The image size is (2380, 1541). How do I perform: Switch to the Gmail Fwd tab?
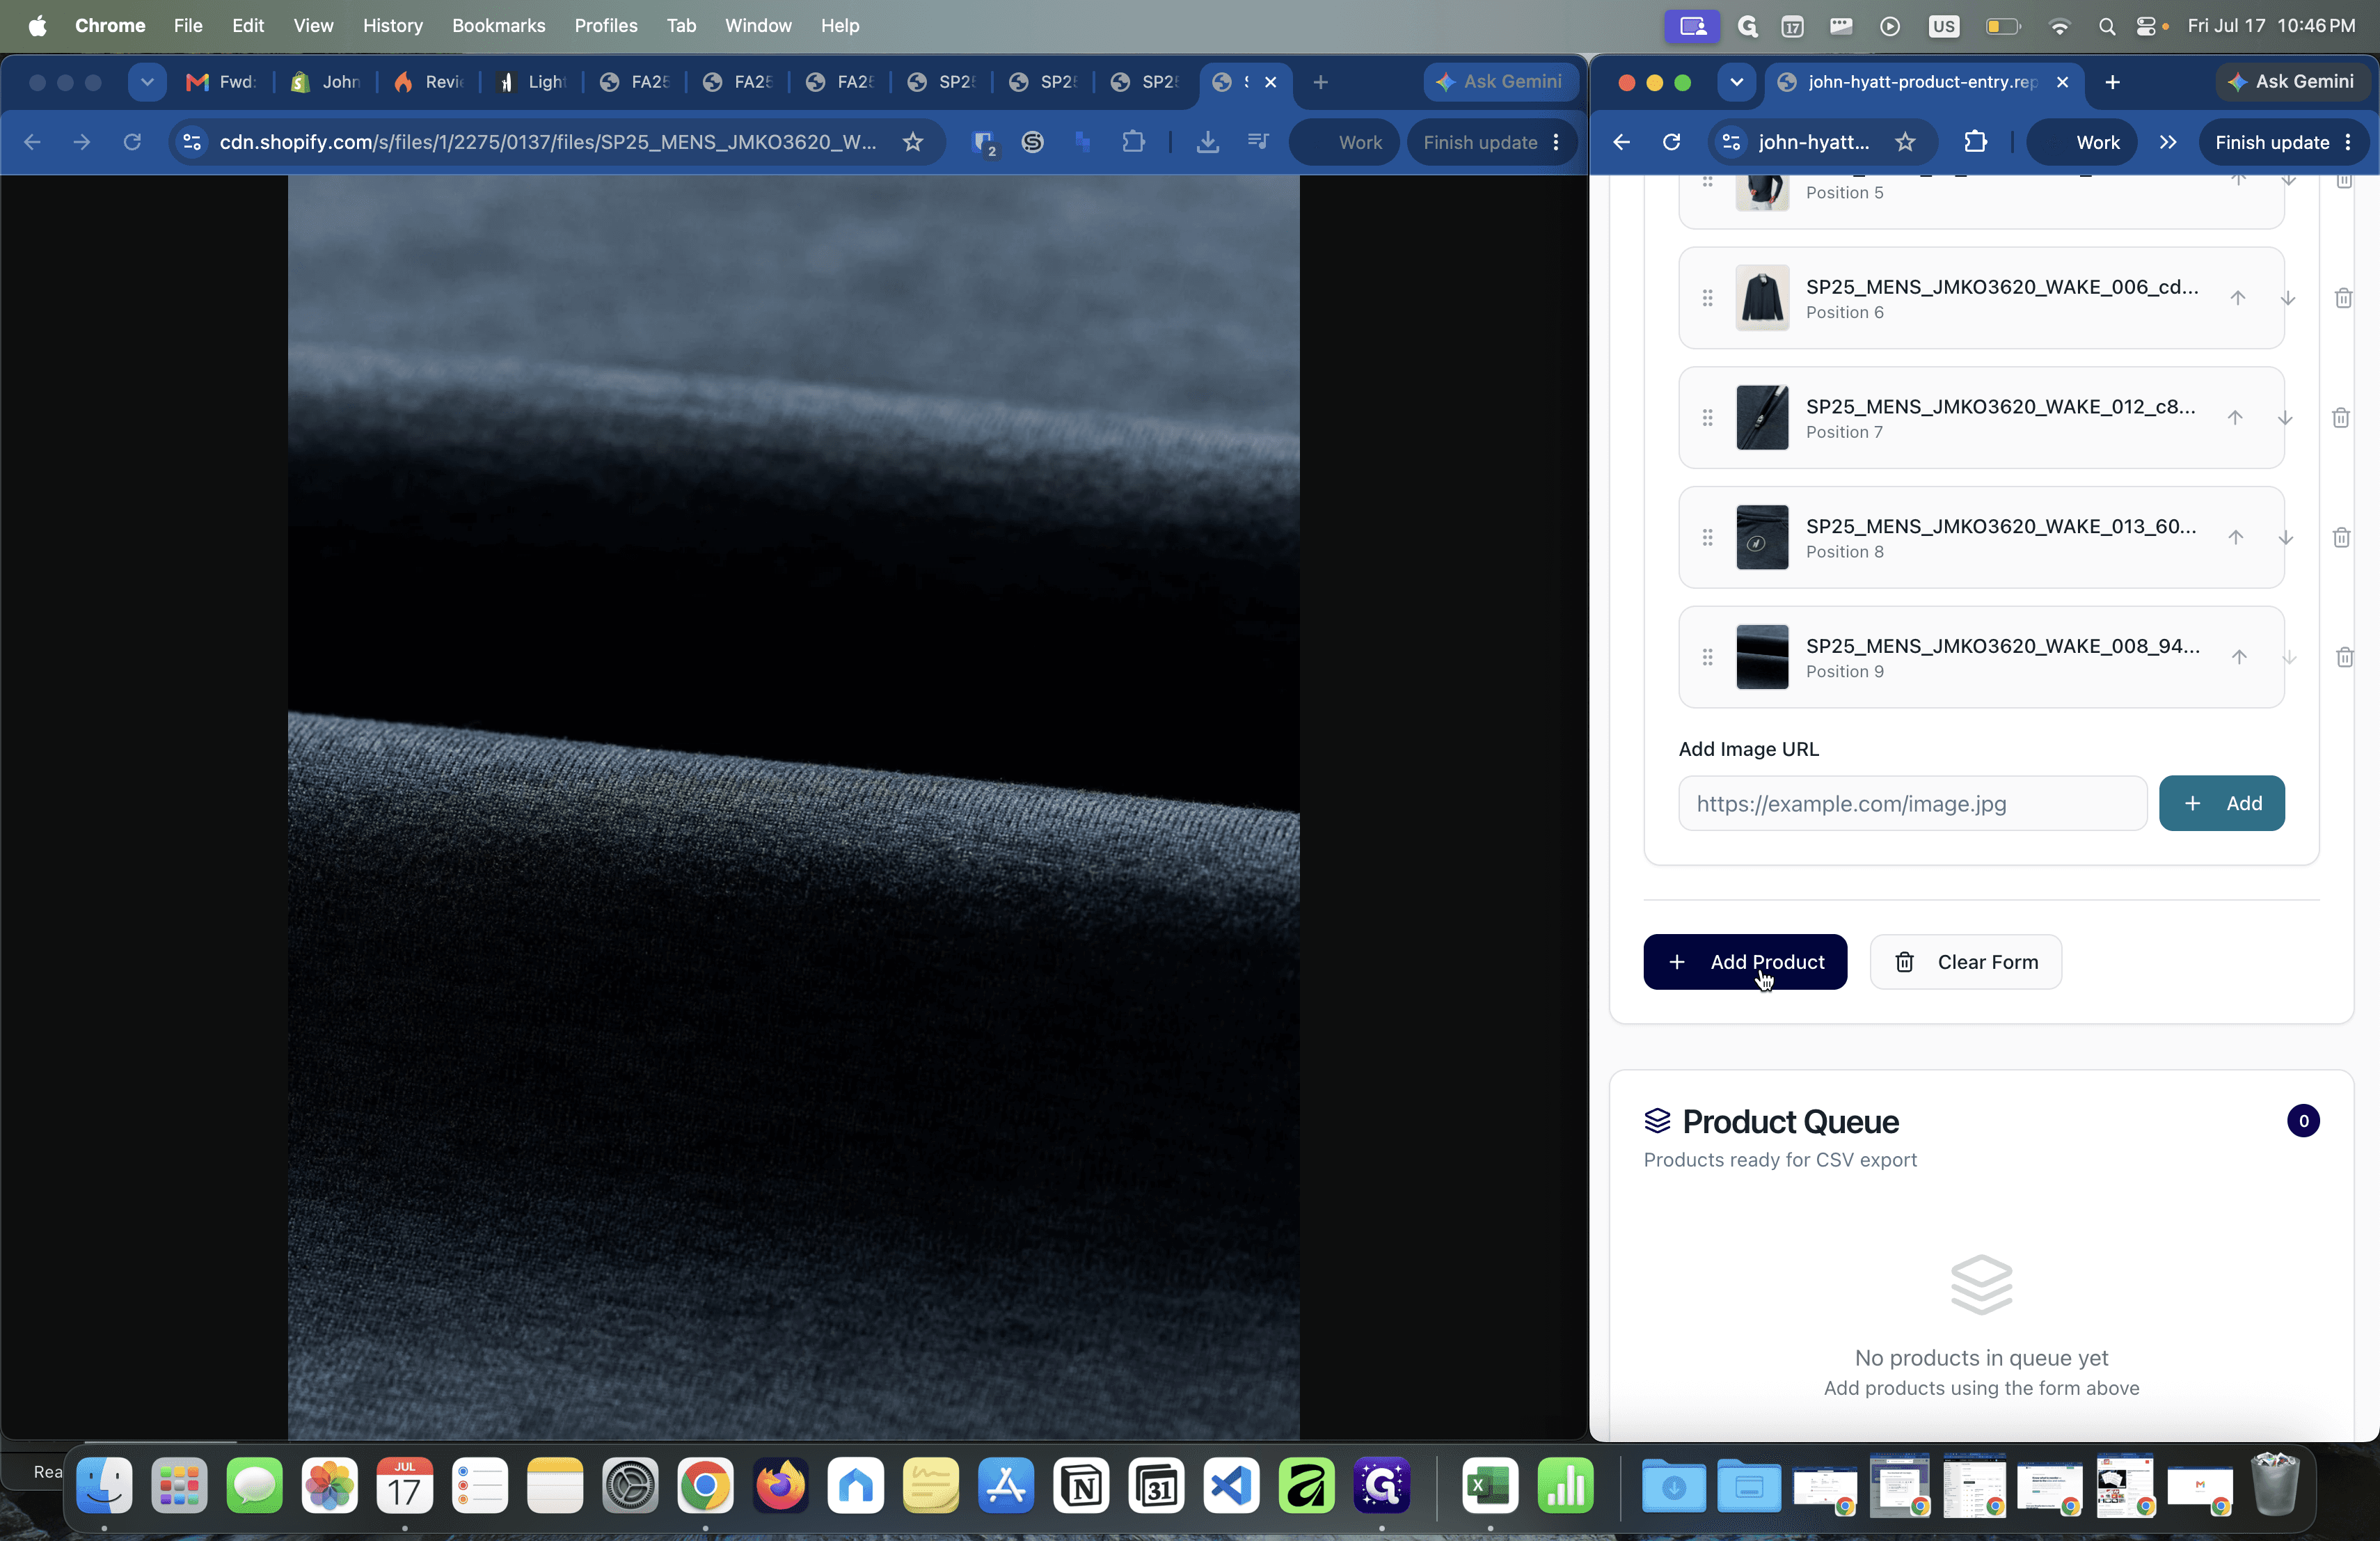pos(221,82)
